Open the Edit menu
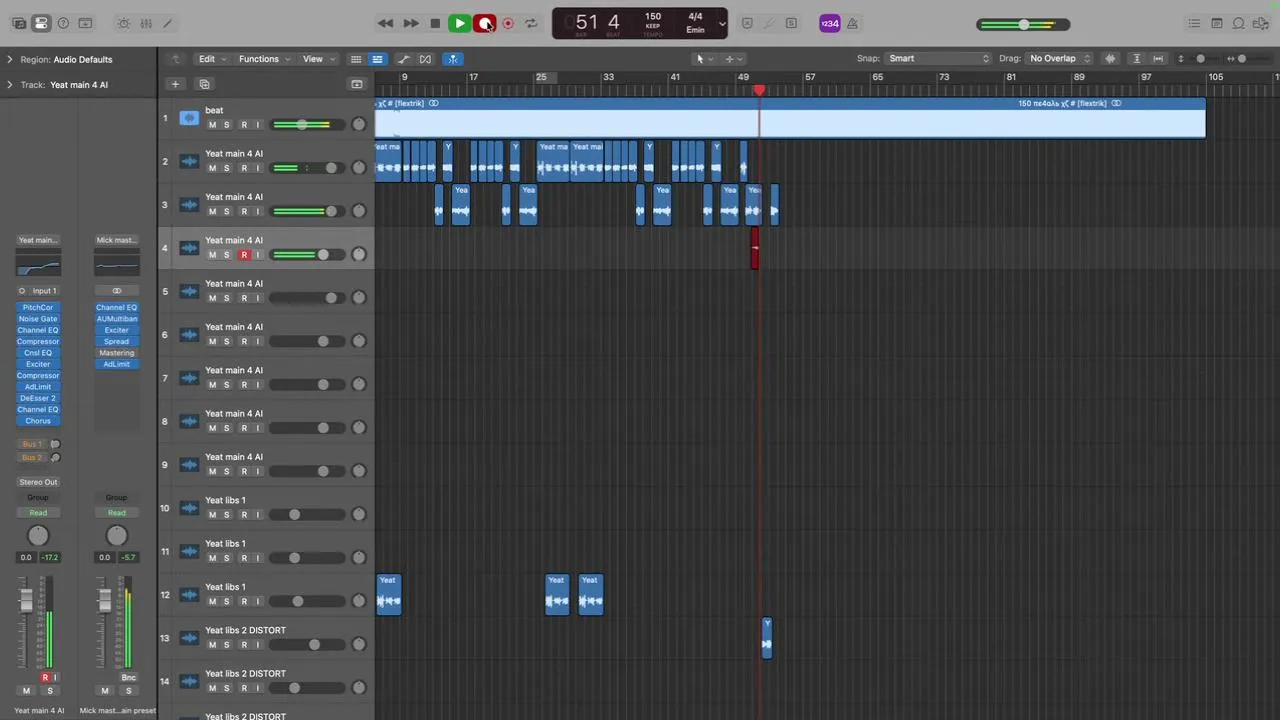The width and height of the screenshot is (1280, 720). (211, 59)
